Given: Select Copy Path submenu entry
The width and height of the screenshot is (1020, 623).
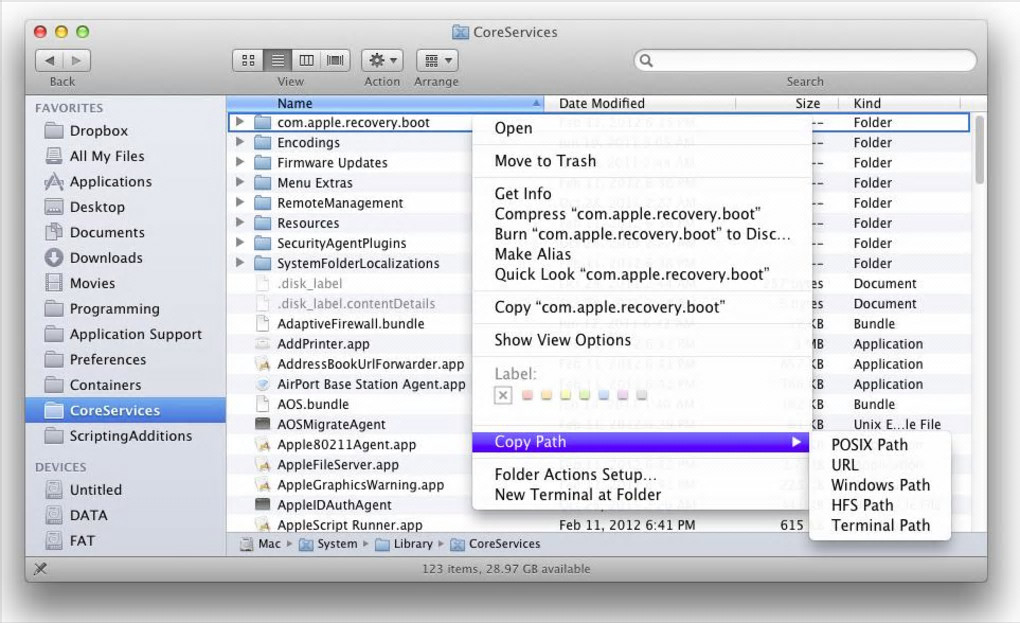Looking at the screenshot, I should [x=641, y=442].
